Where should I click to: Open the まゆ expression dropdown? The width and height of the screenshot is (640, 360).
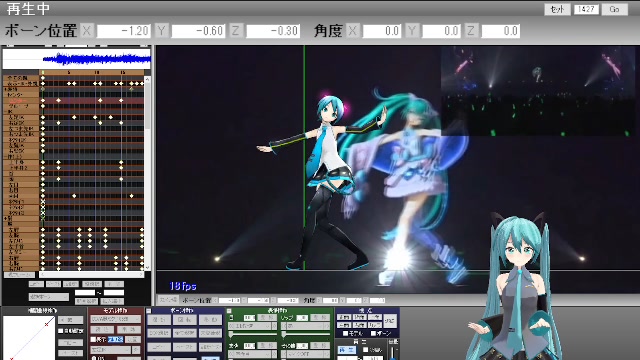click(252, 353)
